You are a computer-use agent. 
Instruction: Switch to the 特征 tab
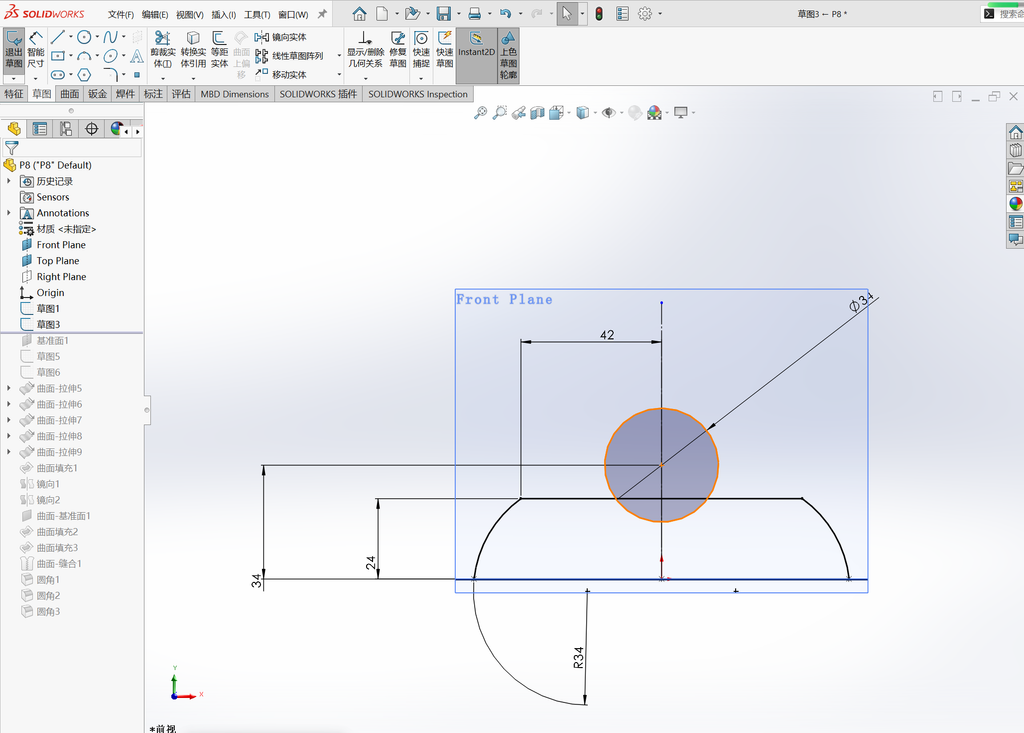(14, 94)
